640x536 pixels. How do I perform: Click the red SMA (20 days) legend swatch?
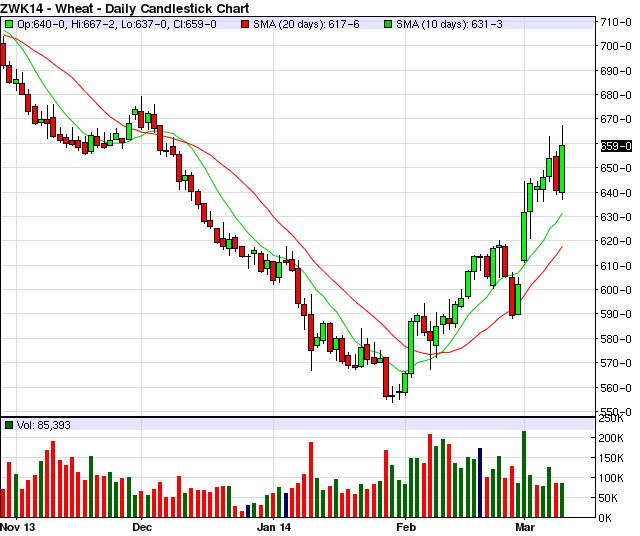click(x=245, y=24)
